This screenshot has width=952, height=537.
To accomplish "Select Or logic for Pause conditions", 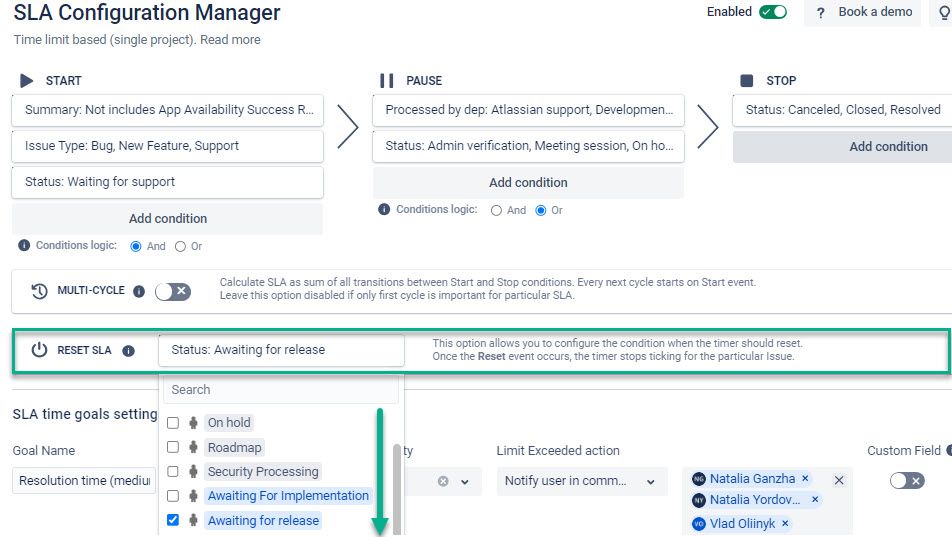I will click(x=541, y=210).
